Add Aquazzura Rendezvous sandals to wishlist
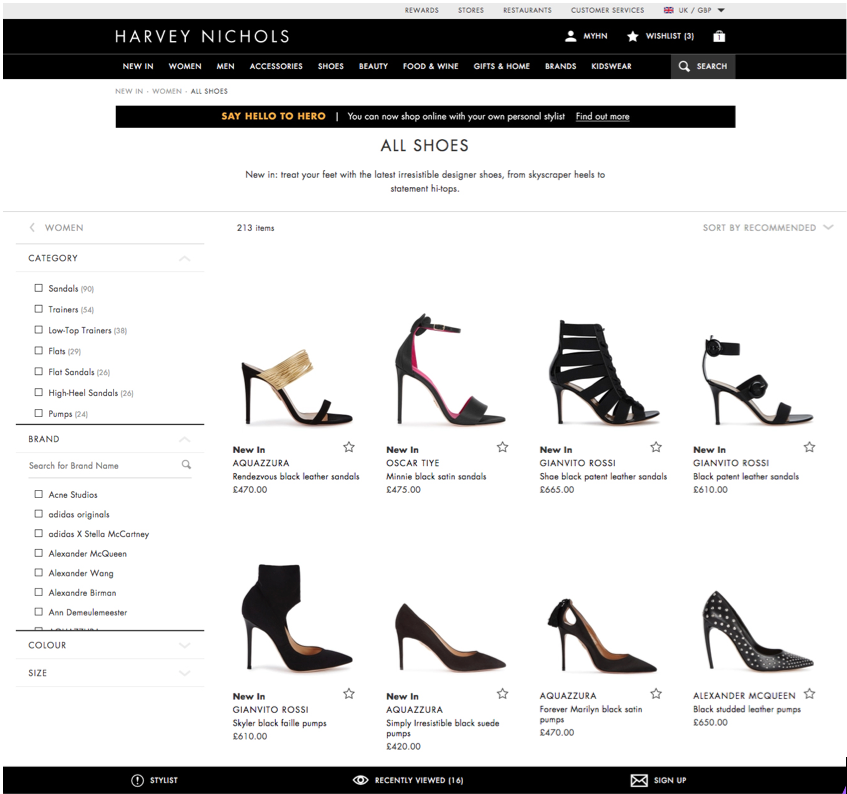Image resolution: width=847 pixels, height=794 pixels. (x=349, y=447)
